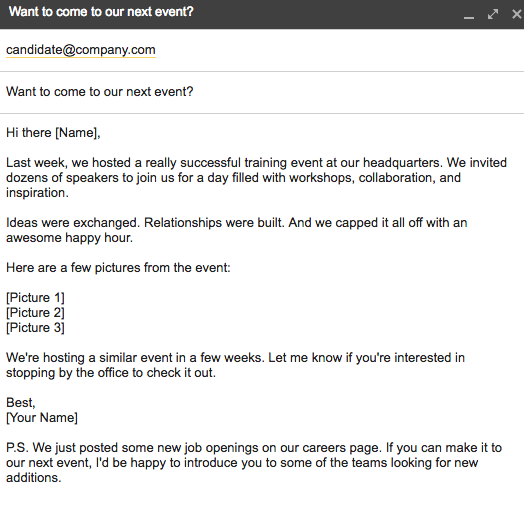
Task: Click the 'Best,' closing line
Action: 21,402
